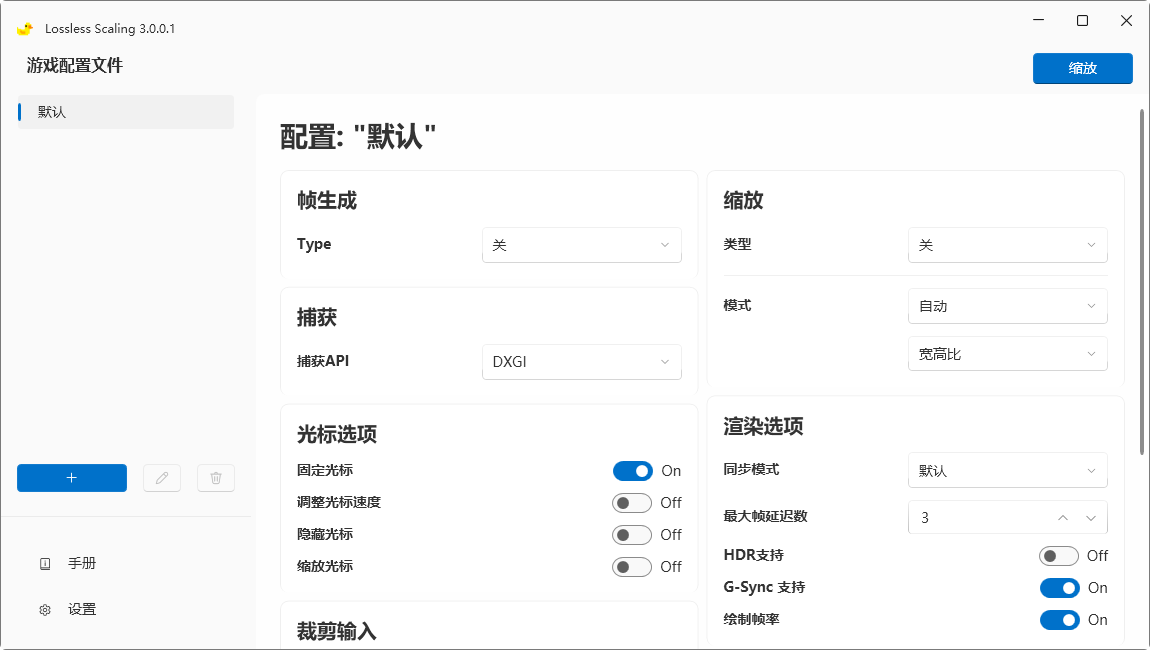Image resolution: width=1150 pixels, height=650 pixels.
Task: Disable the 固定光标 toggle
Action: (632, 470)
